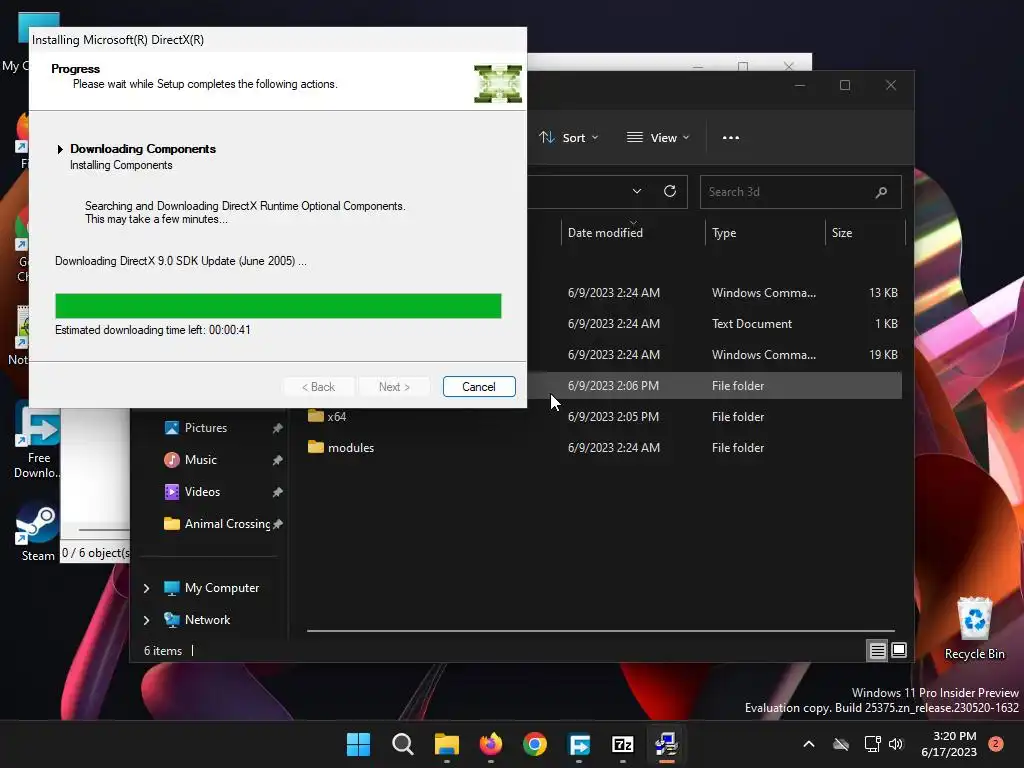Open the network status tray icon
This screenshot has width=1024, height=768.
(872, 744)
